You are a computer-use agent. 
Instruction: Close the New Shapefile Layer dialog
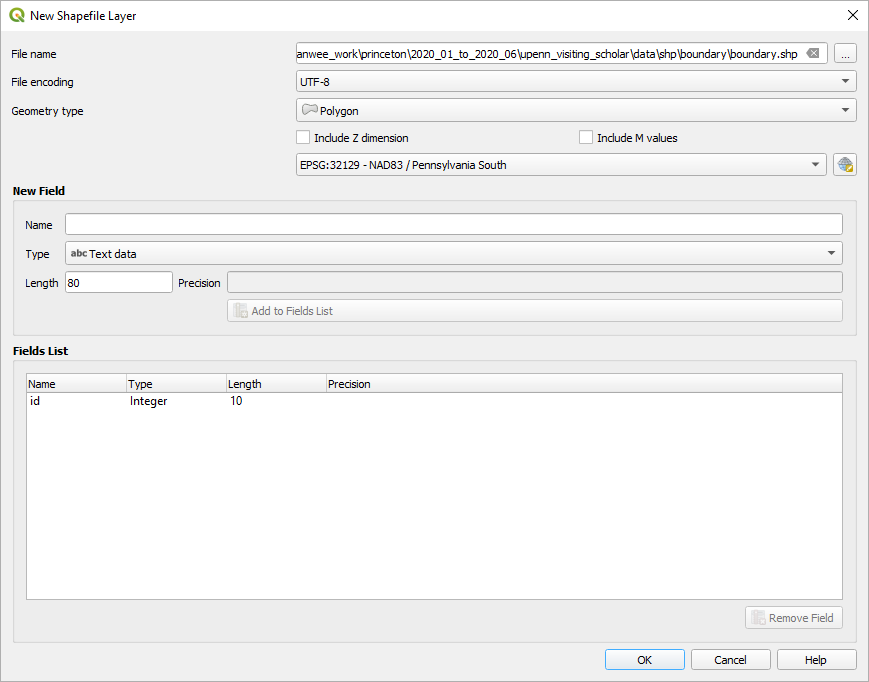(x=852, y=15)
